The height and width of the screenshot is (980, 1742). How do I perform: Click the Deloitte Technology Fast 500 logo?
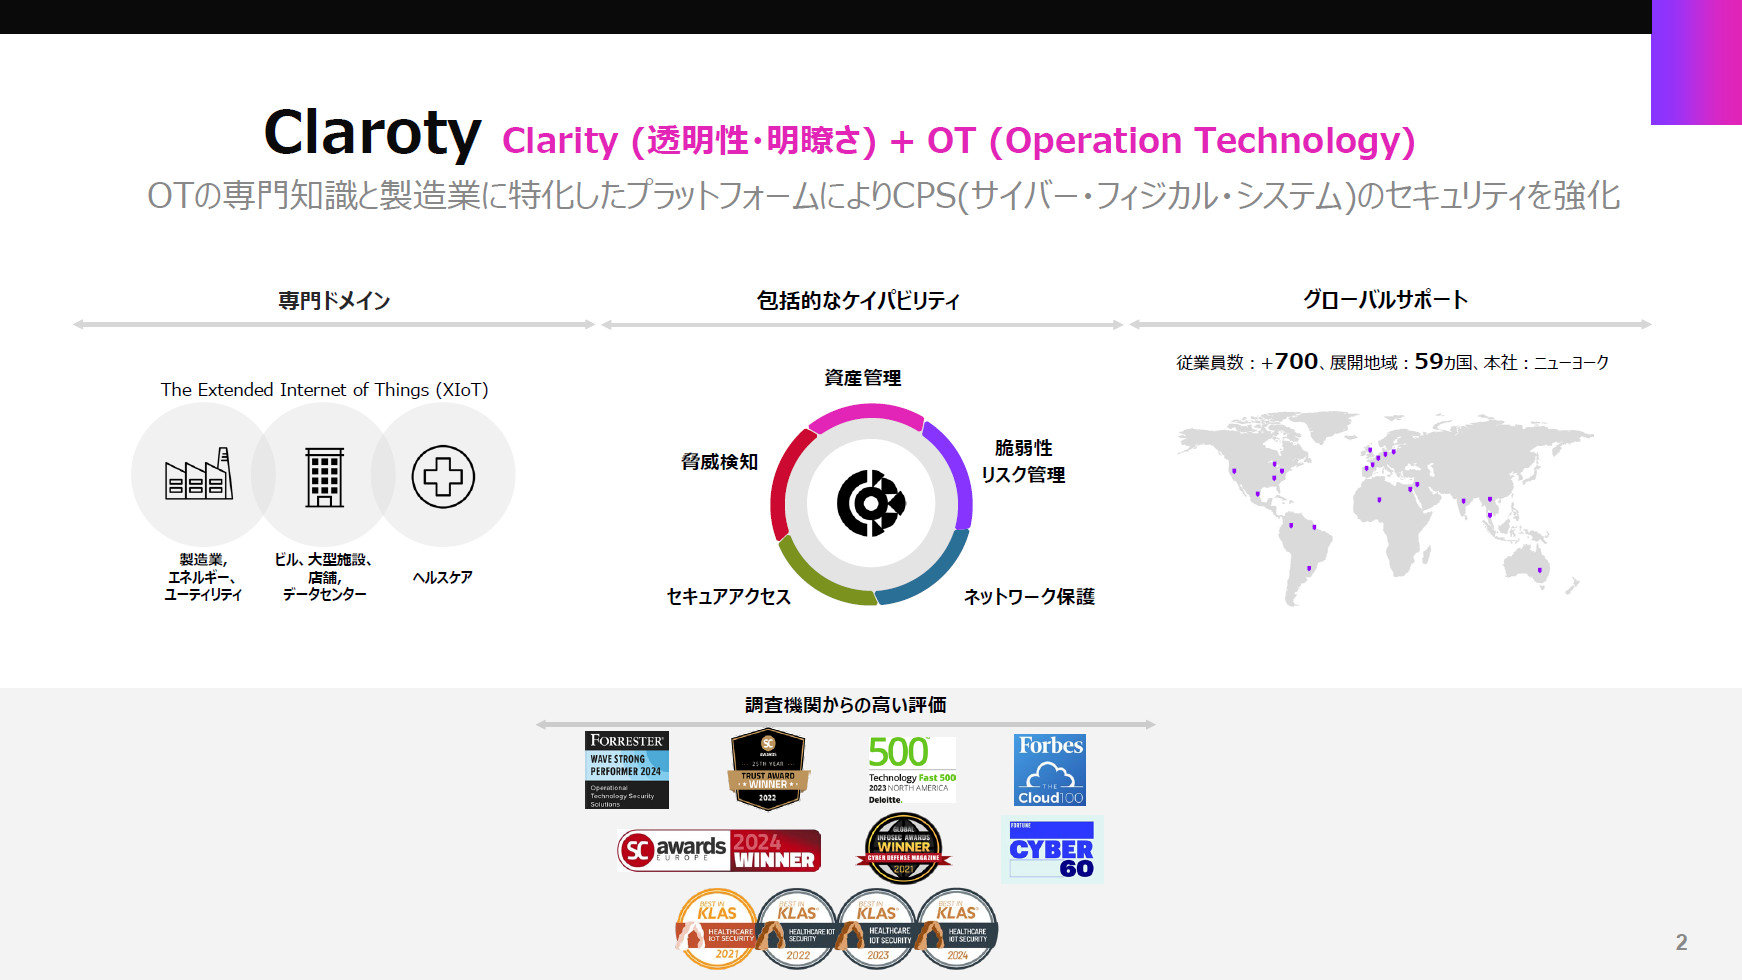911,769
